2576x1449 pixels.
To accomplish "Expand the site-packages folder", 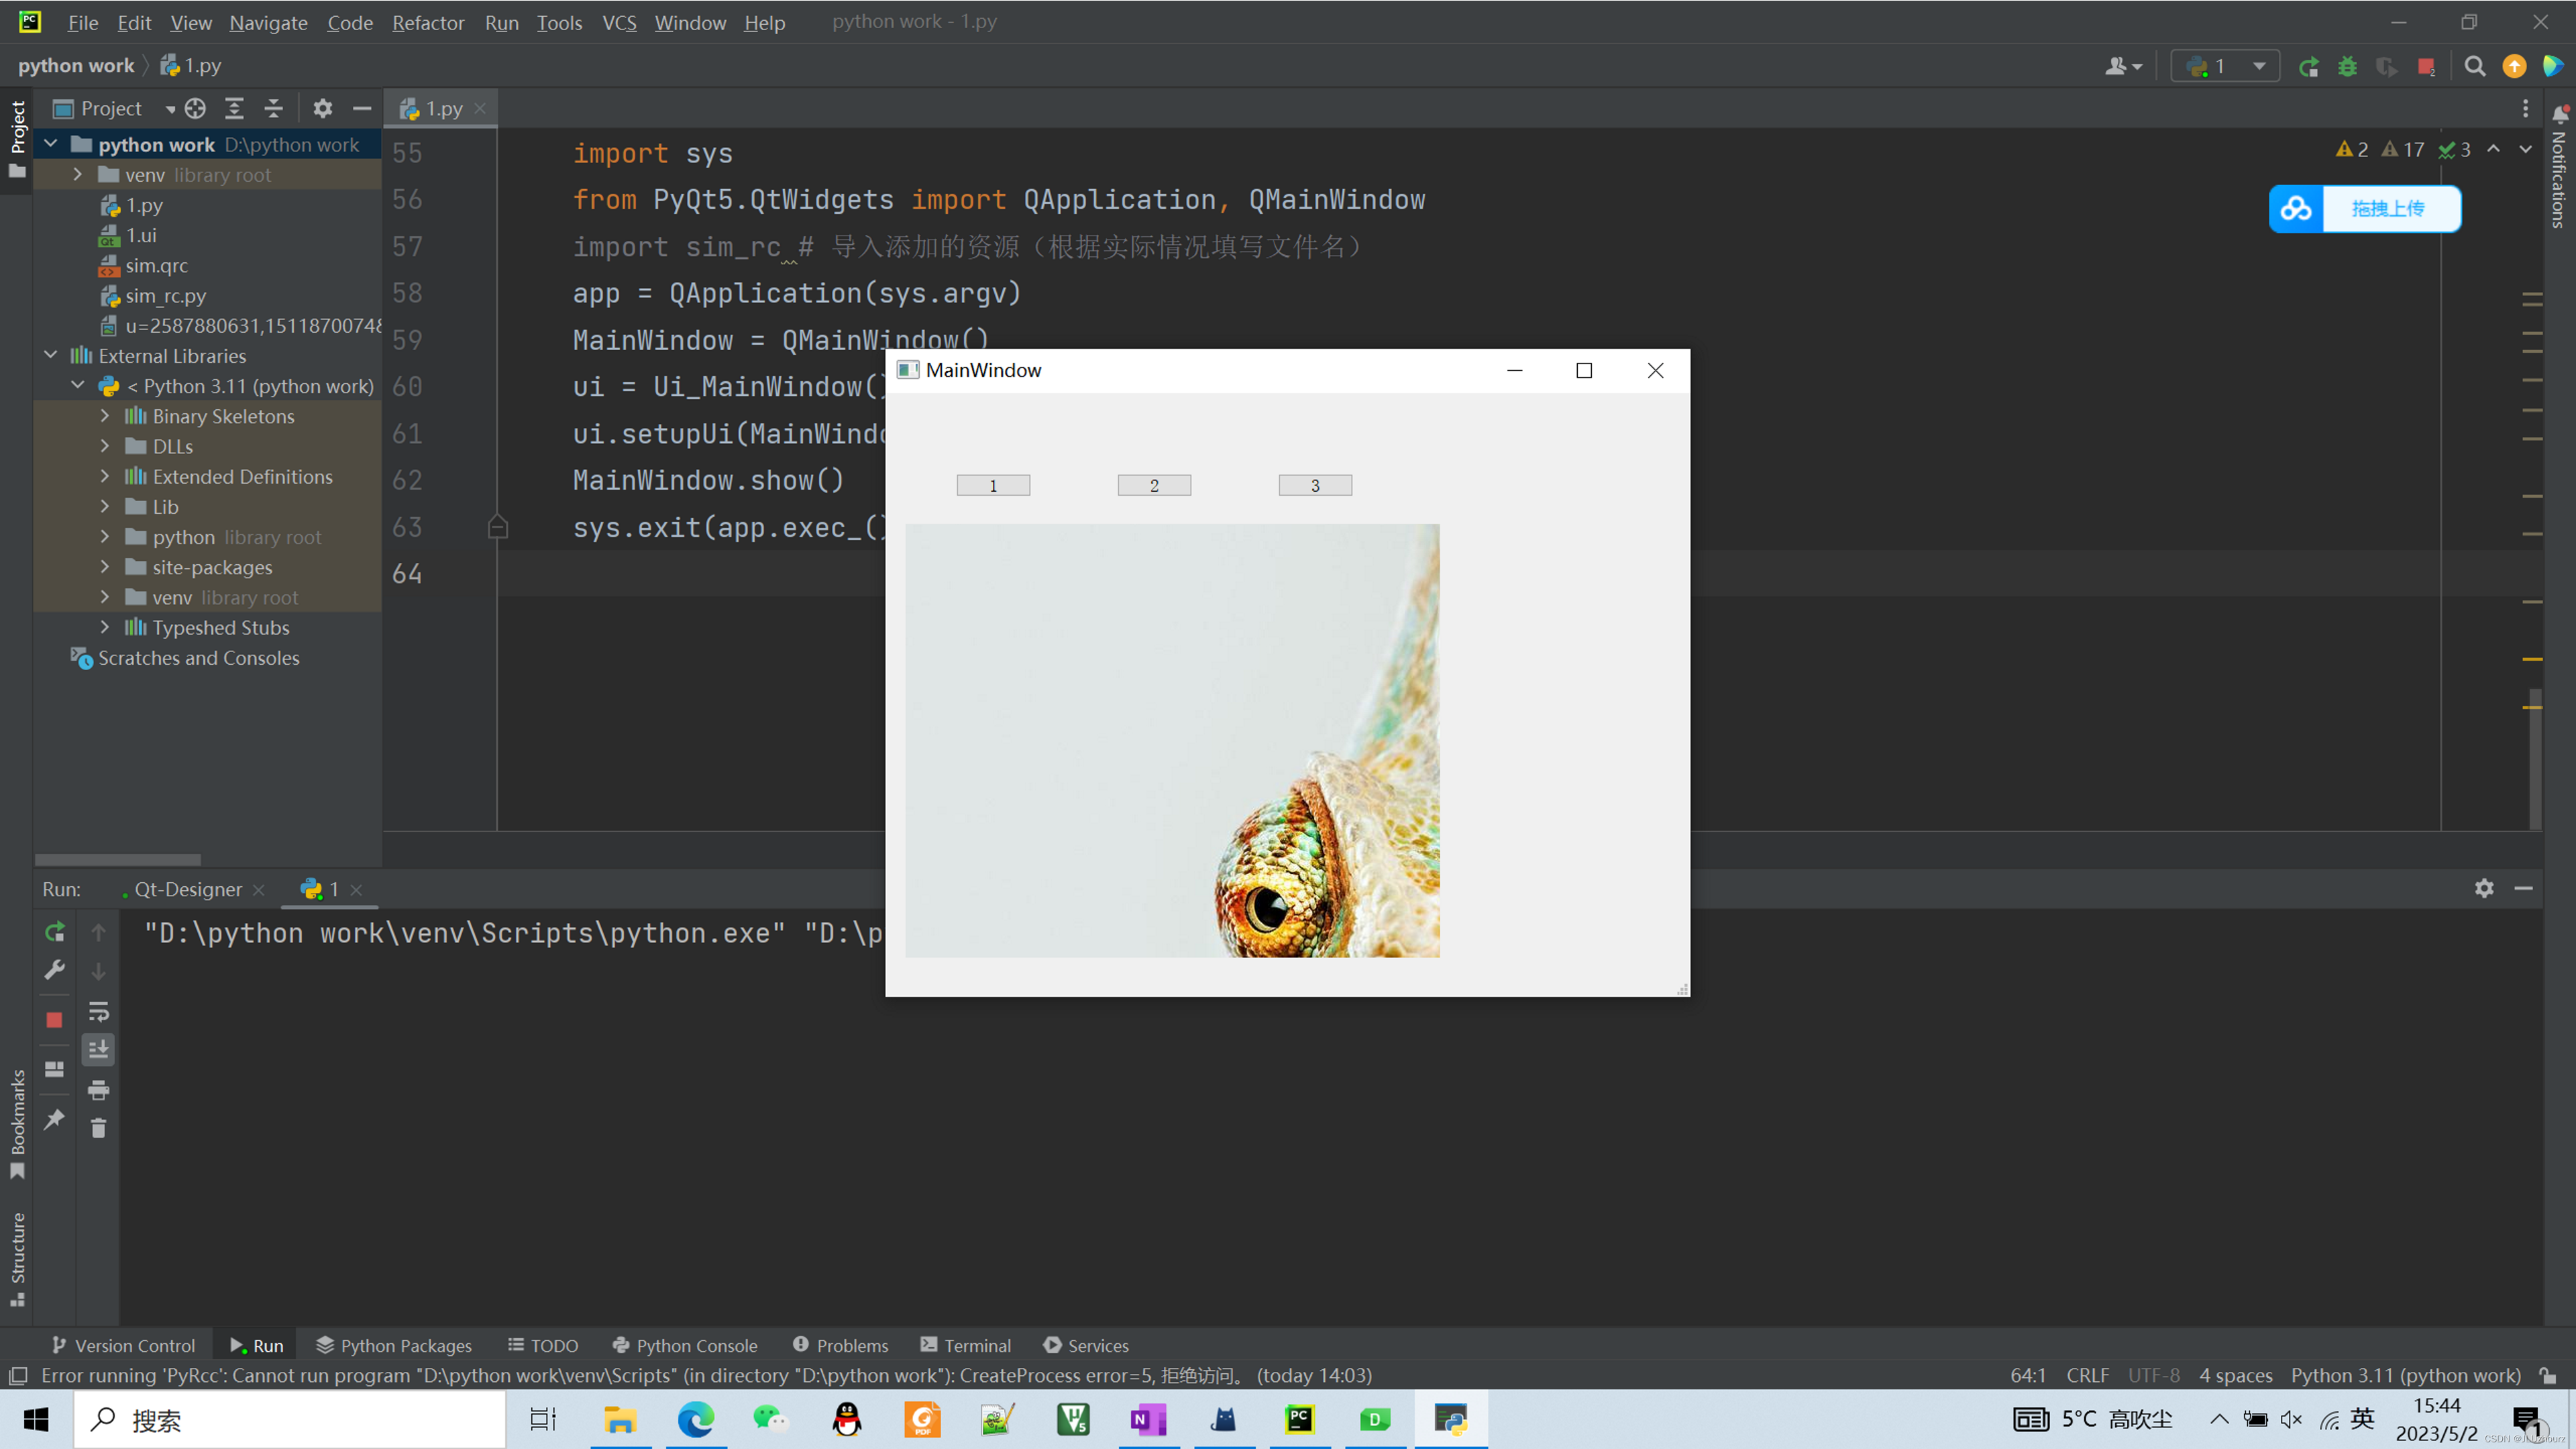I will [105, 567].
